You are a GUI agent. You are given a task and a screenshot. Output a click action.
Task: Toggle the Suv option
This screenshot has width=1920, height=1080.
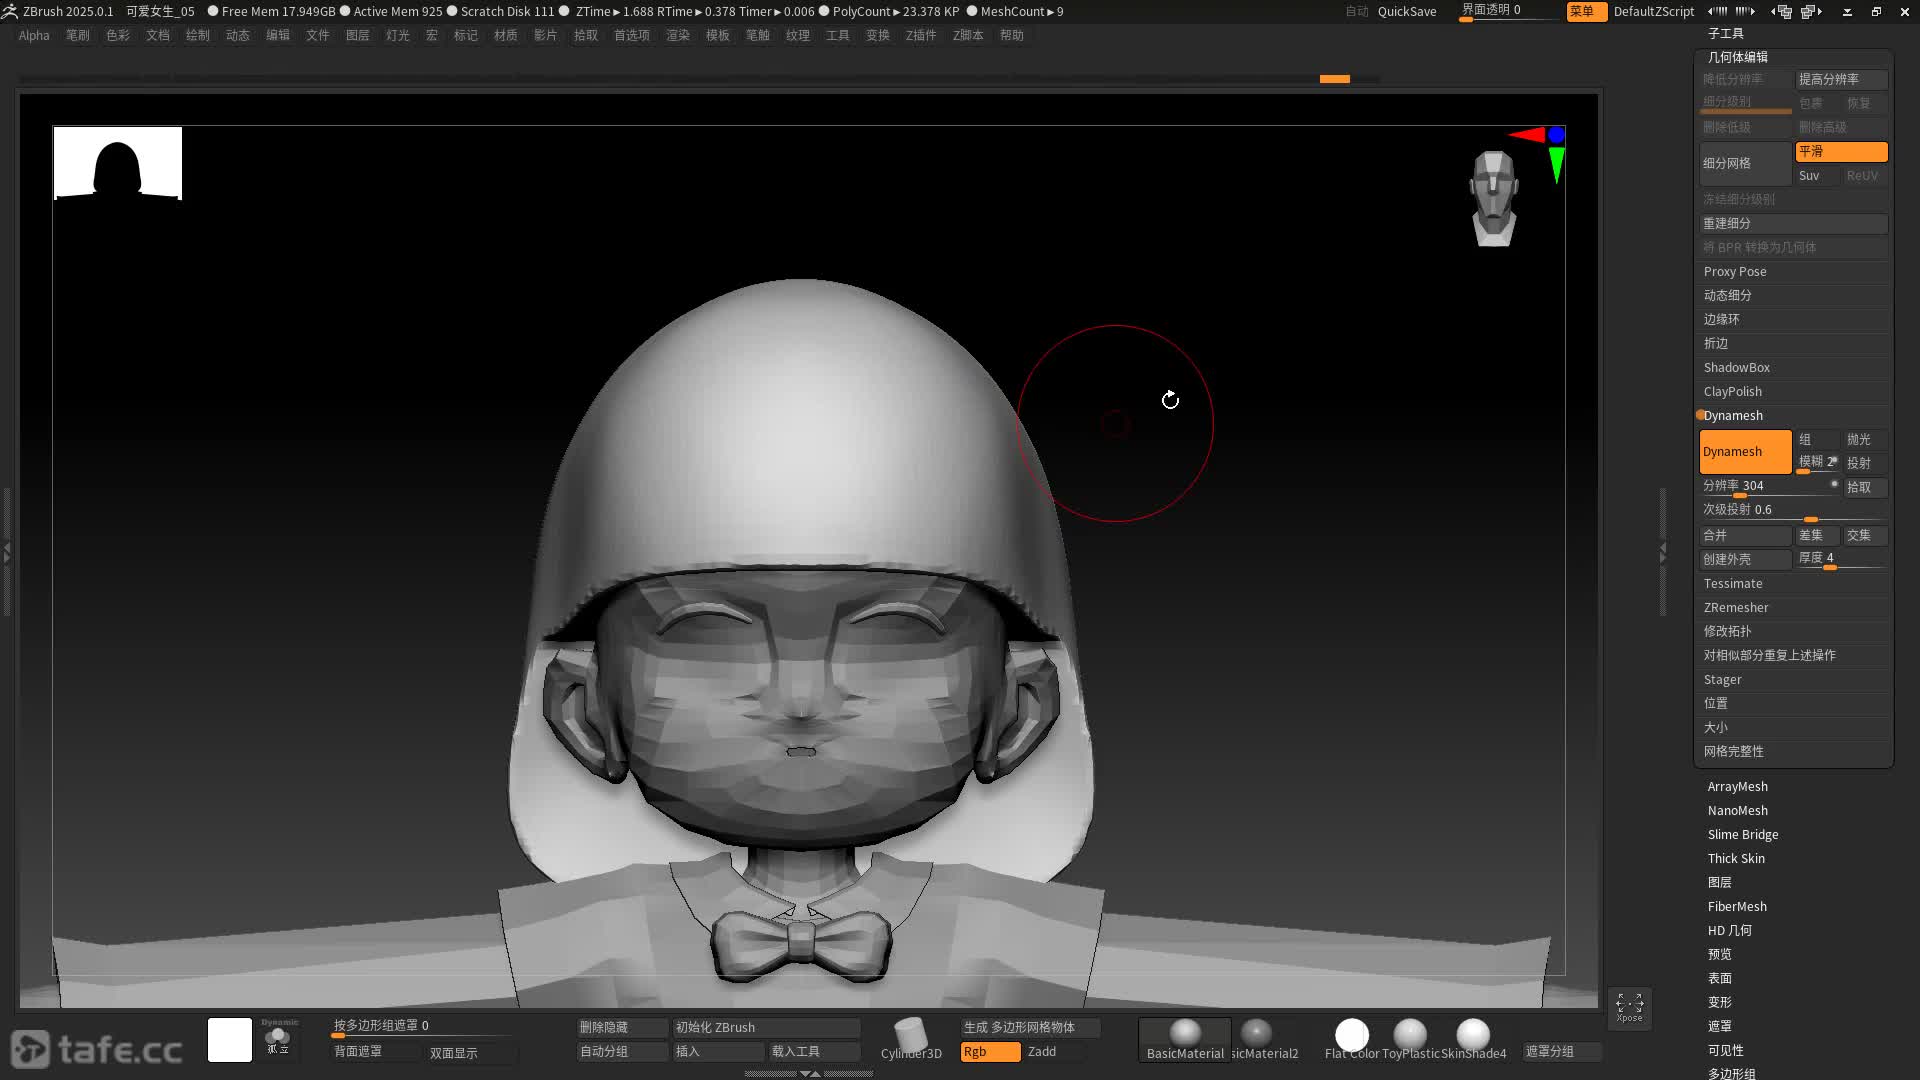pyautogui.click(x=1817, y=176)
